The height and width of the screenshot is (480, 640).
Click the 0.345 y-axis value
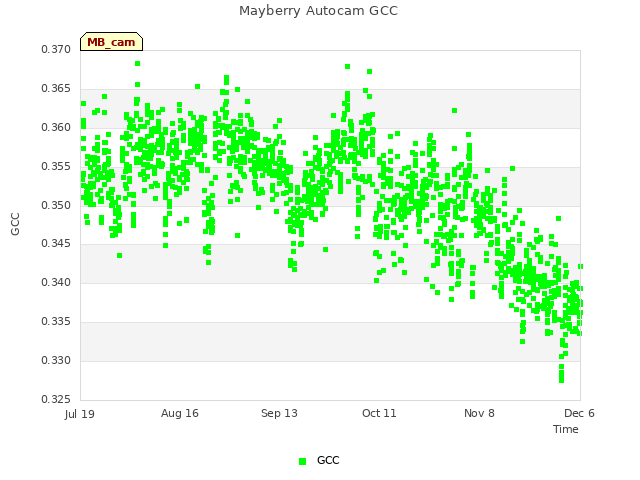56,244
